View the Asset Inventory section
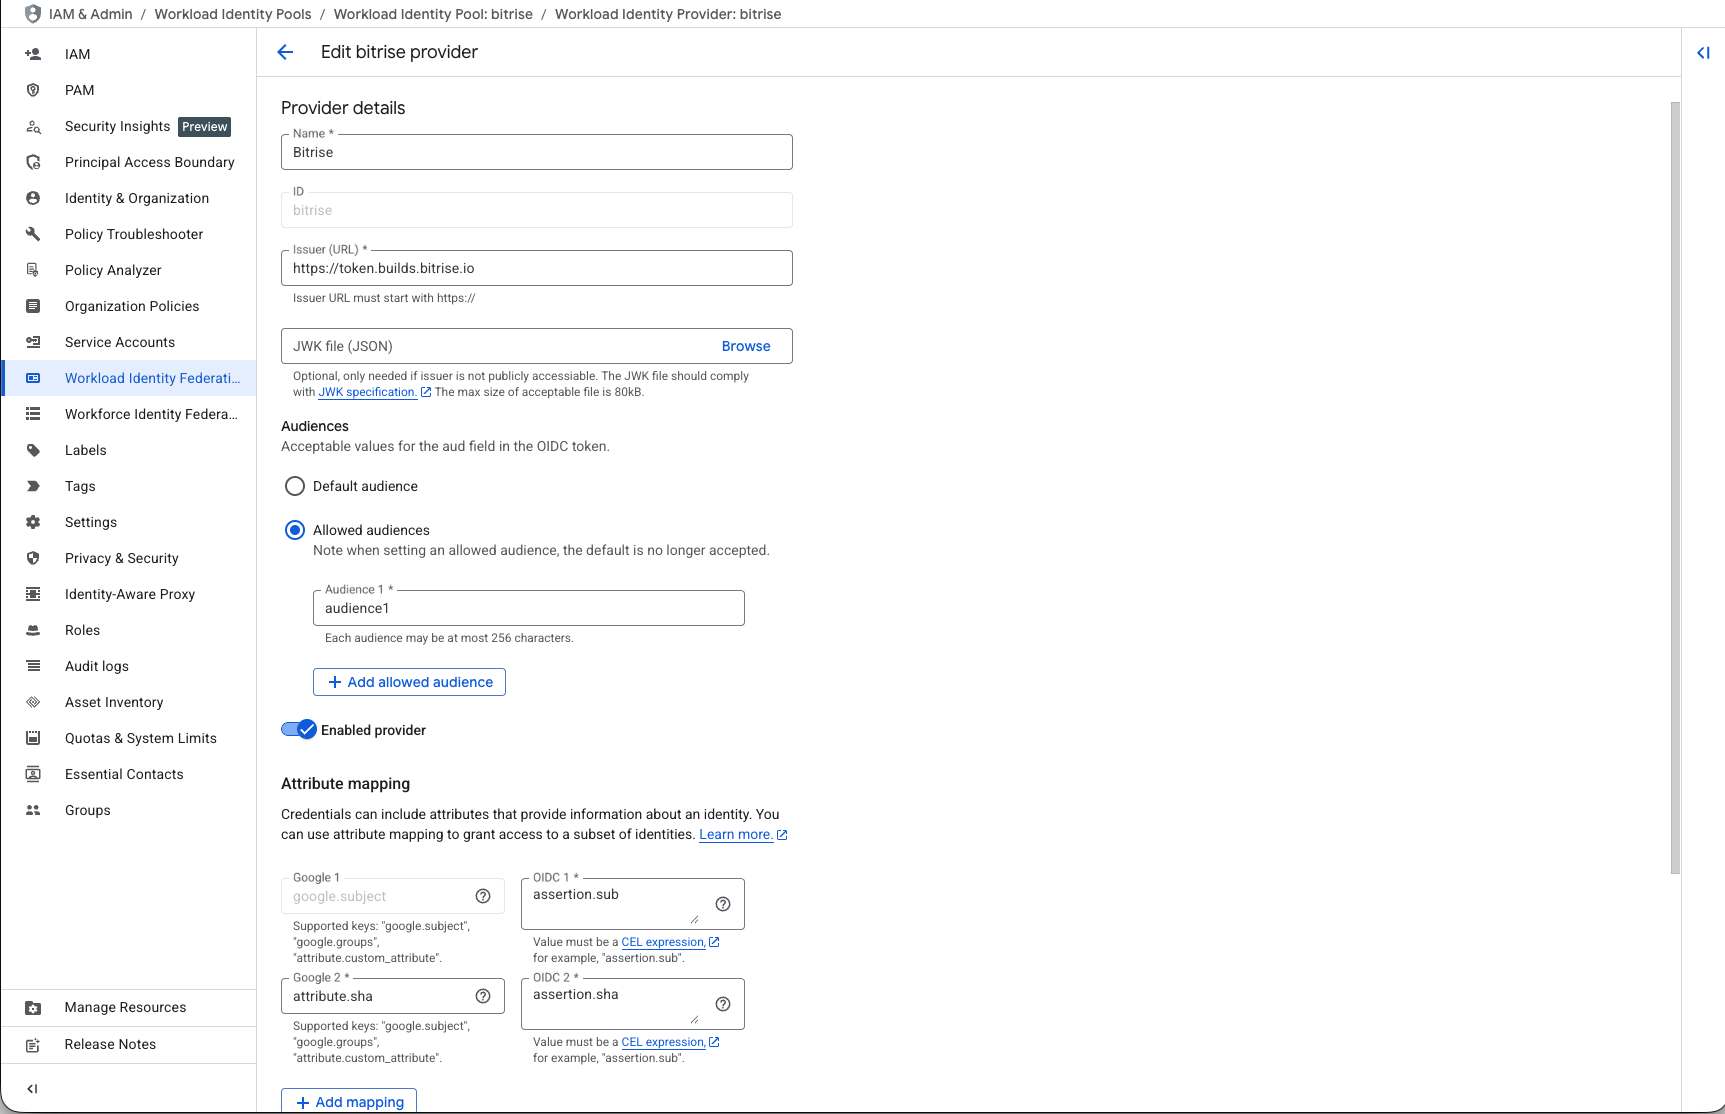 tap(114, 702)
